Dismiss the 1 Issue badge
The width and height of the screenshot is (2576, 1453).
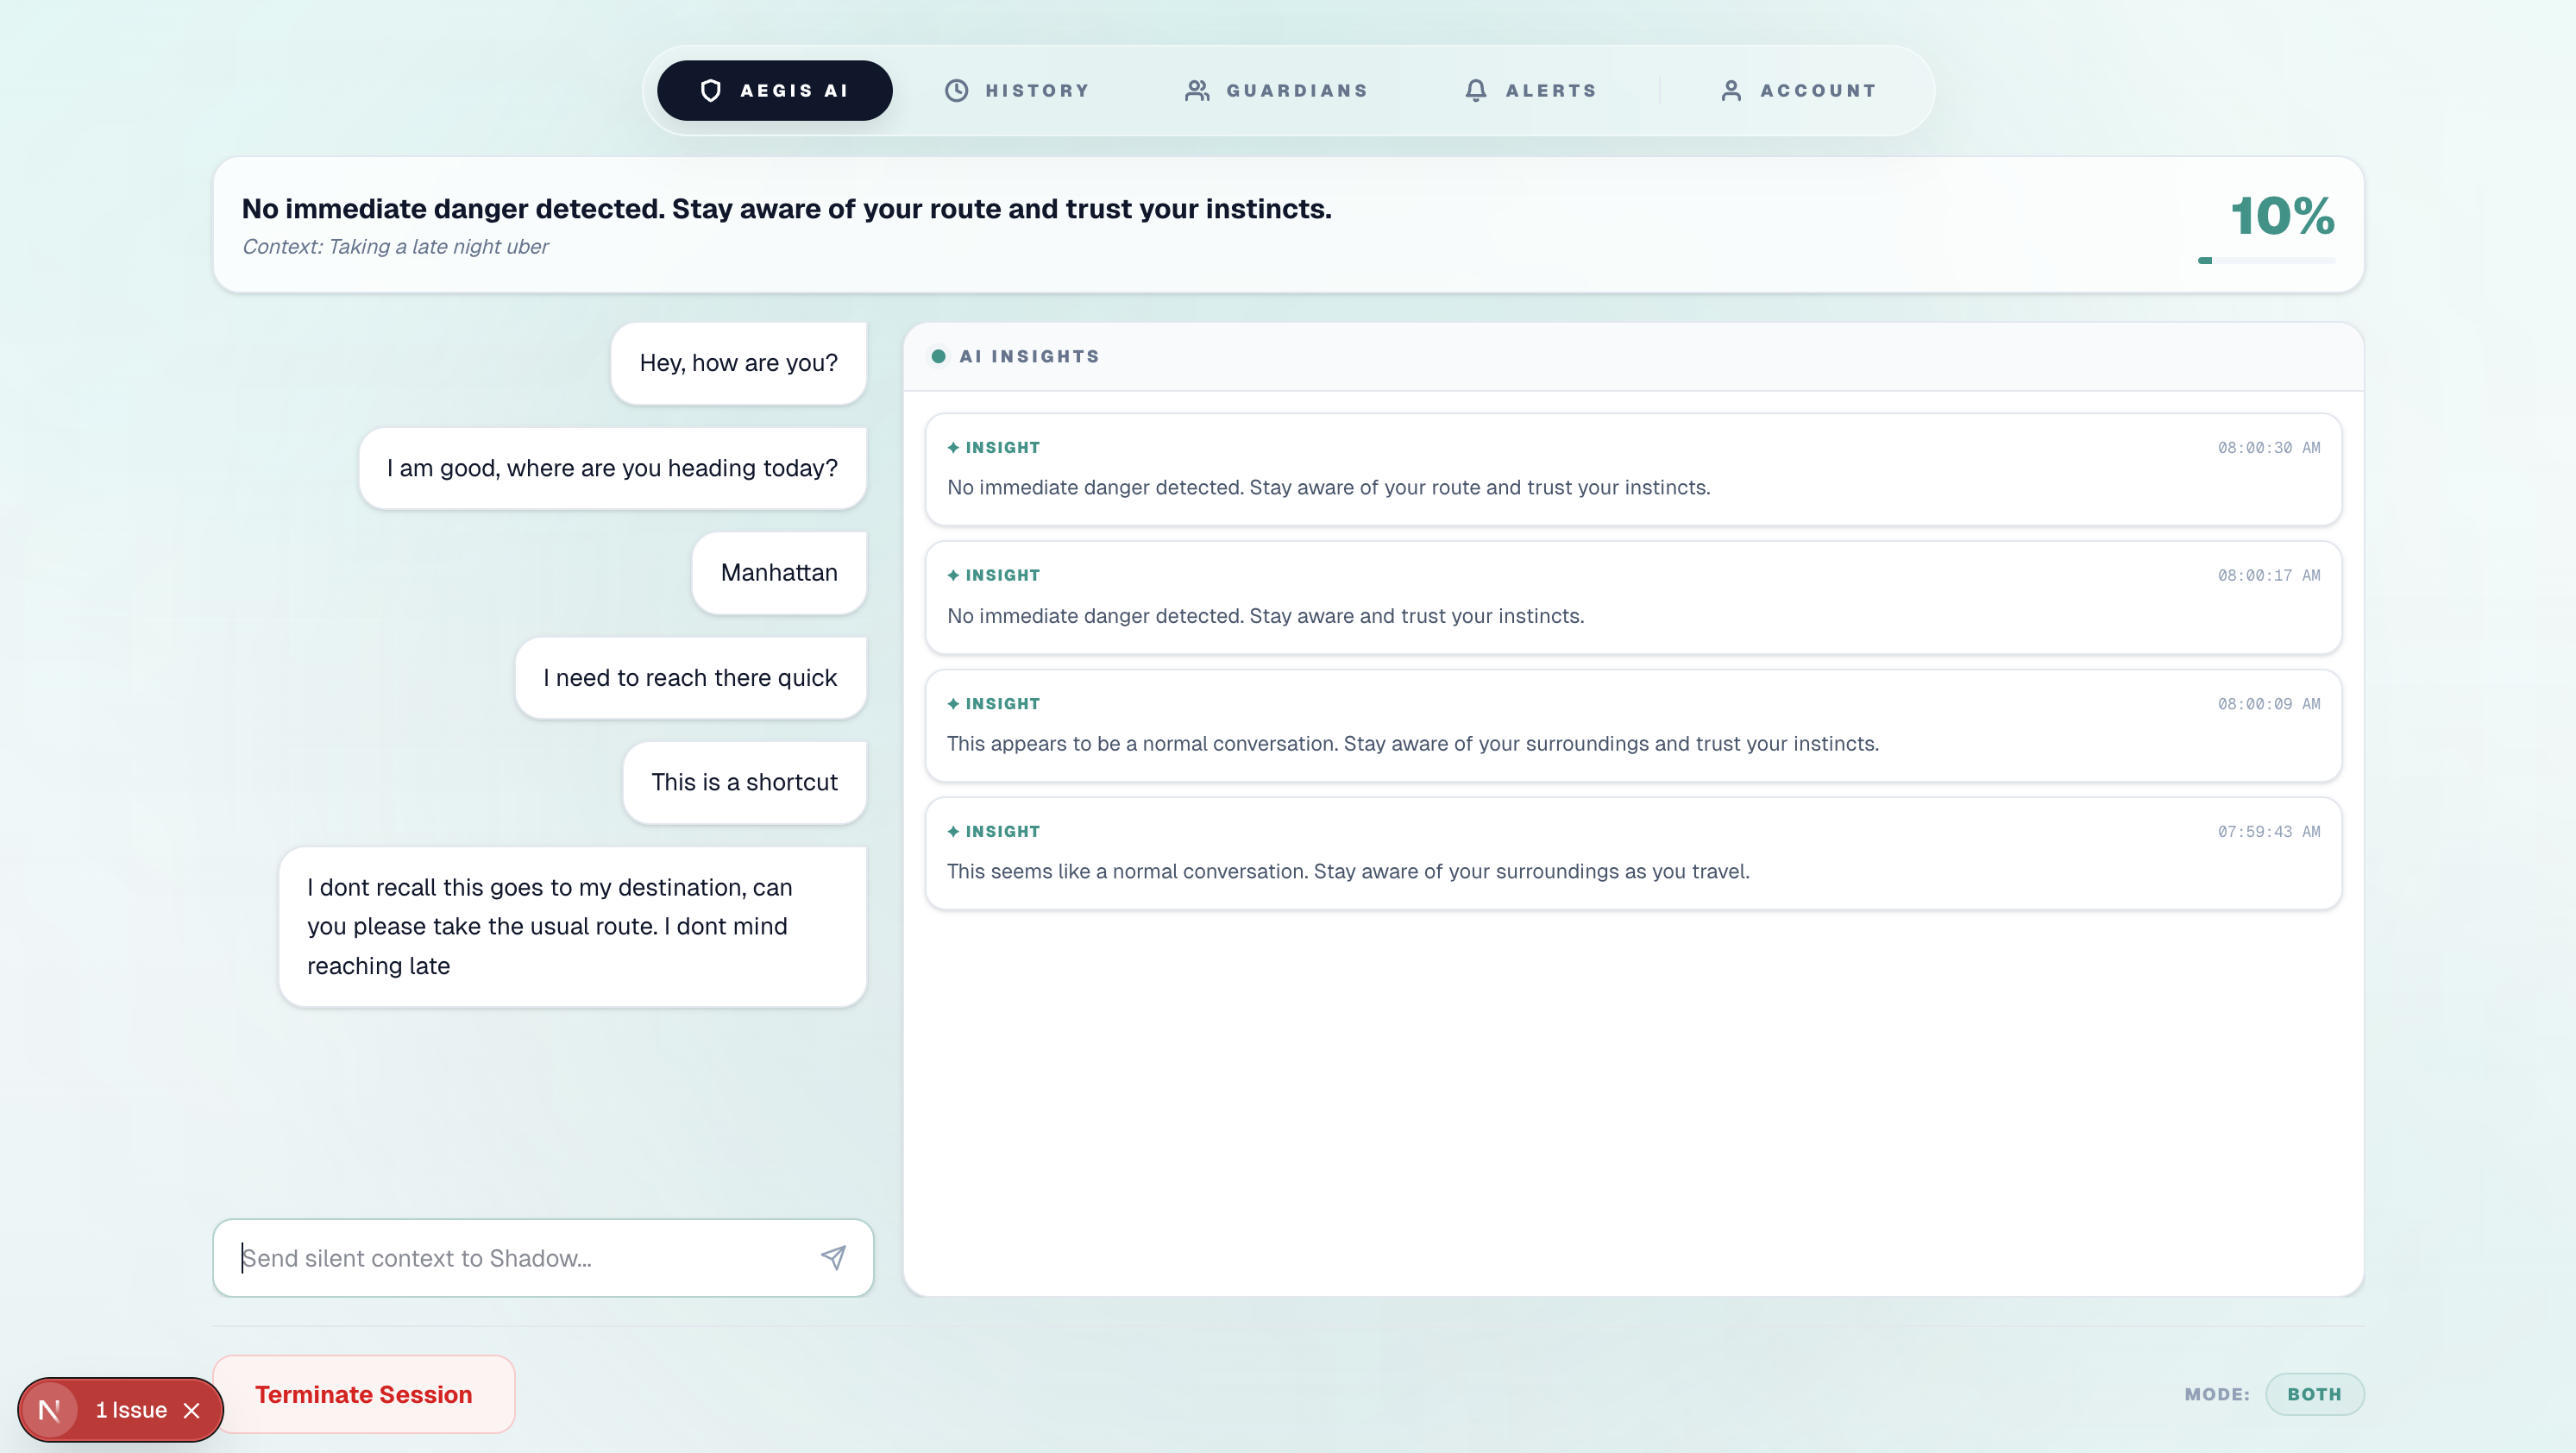pyautogui.click(x=192, y=1410)
